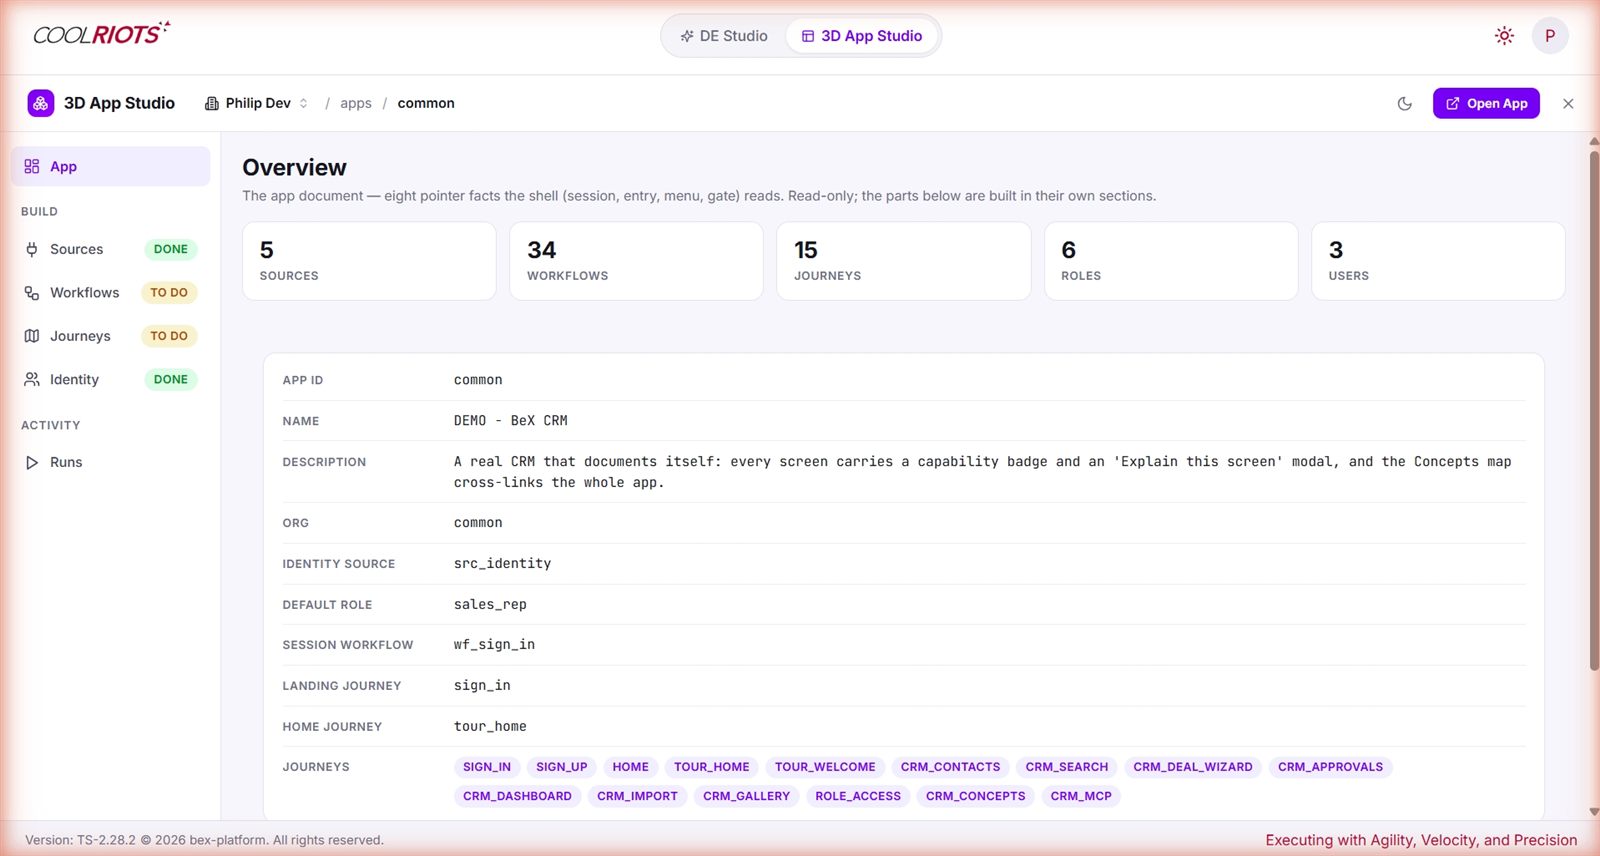Click the purple 3D App Studio logo icon

(x=41, y=103)
